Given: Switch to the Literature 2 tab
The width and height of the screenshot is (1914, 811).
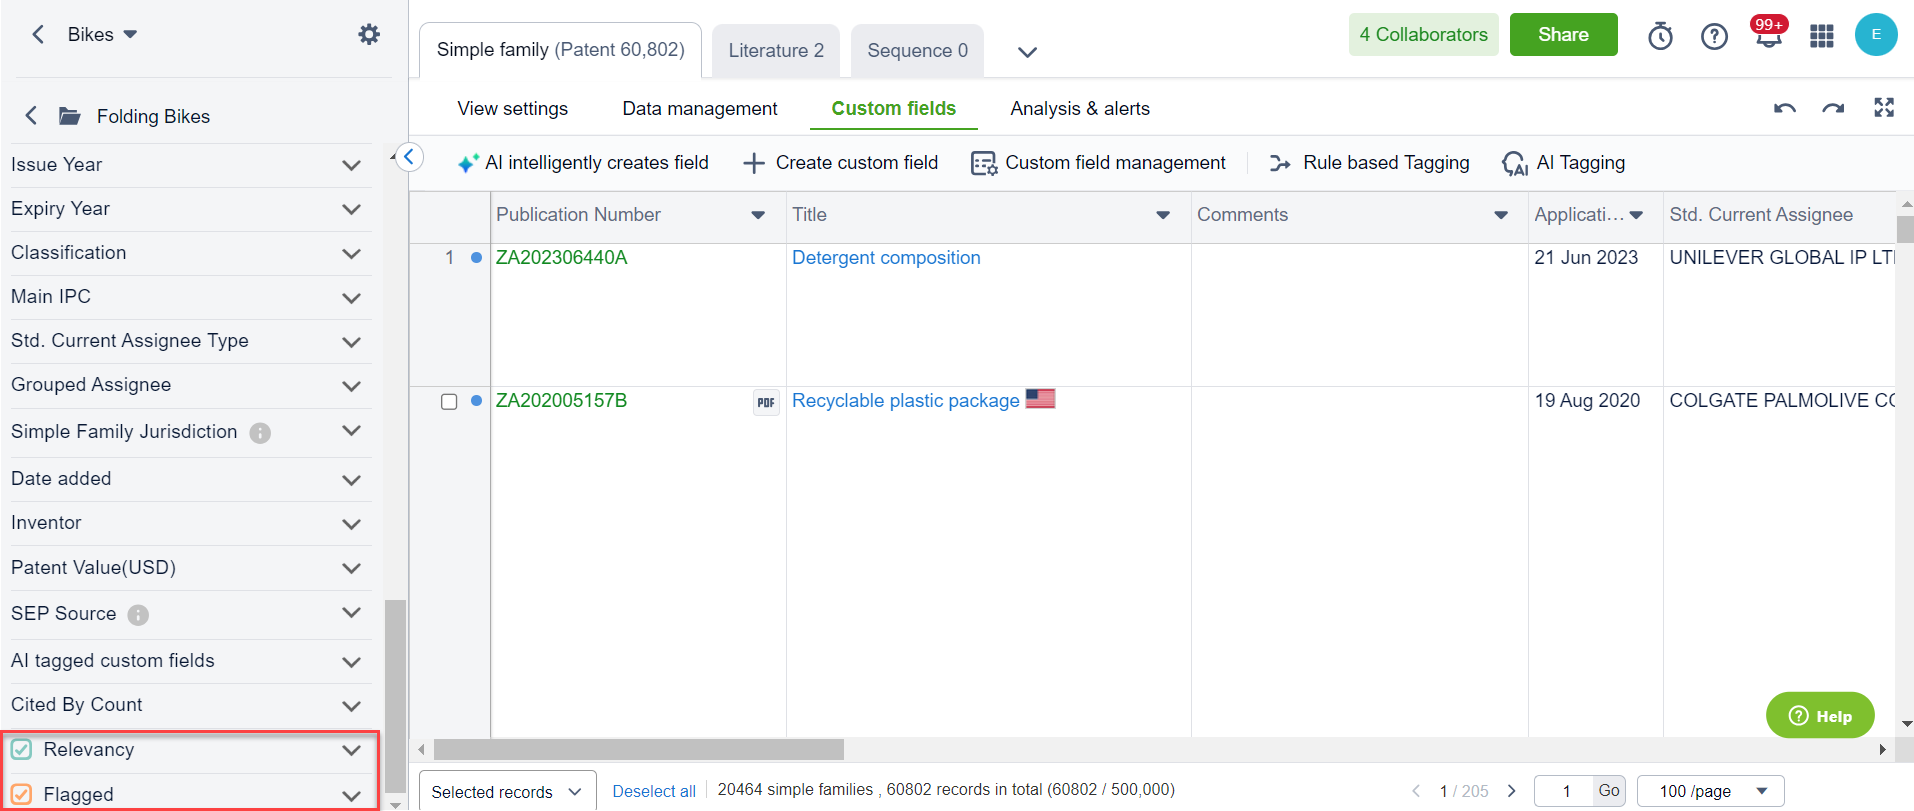Looking at the screenshot, I should (x=776, y=51).
